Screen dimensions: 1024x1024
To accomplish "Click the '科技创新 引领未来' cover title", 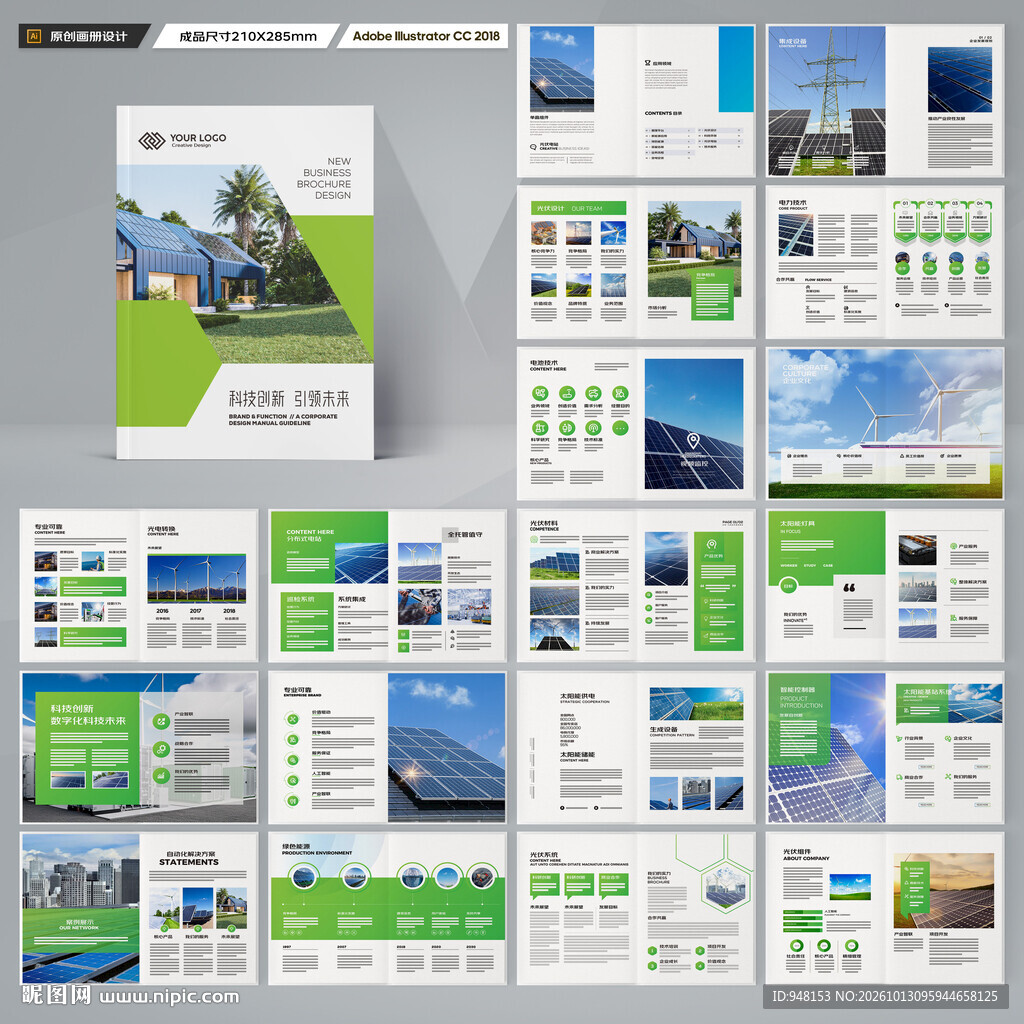I will [289, 398].
